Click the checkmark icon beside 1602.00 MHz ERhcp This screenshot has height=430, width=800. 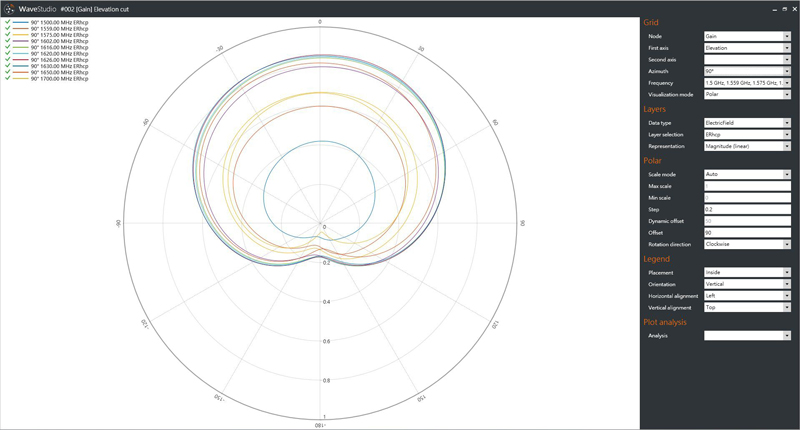[7, 41]
